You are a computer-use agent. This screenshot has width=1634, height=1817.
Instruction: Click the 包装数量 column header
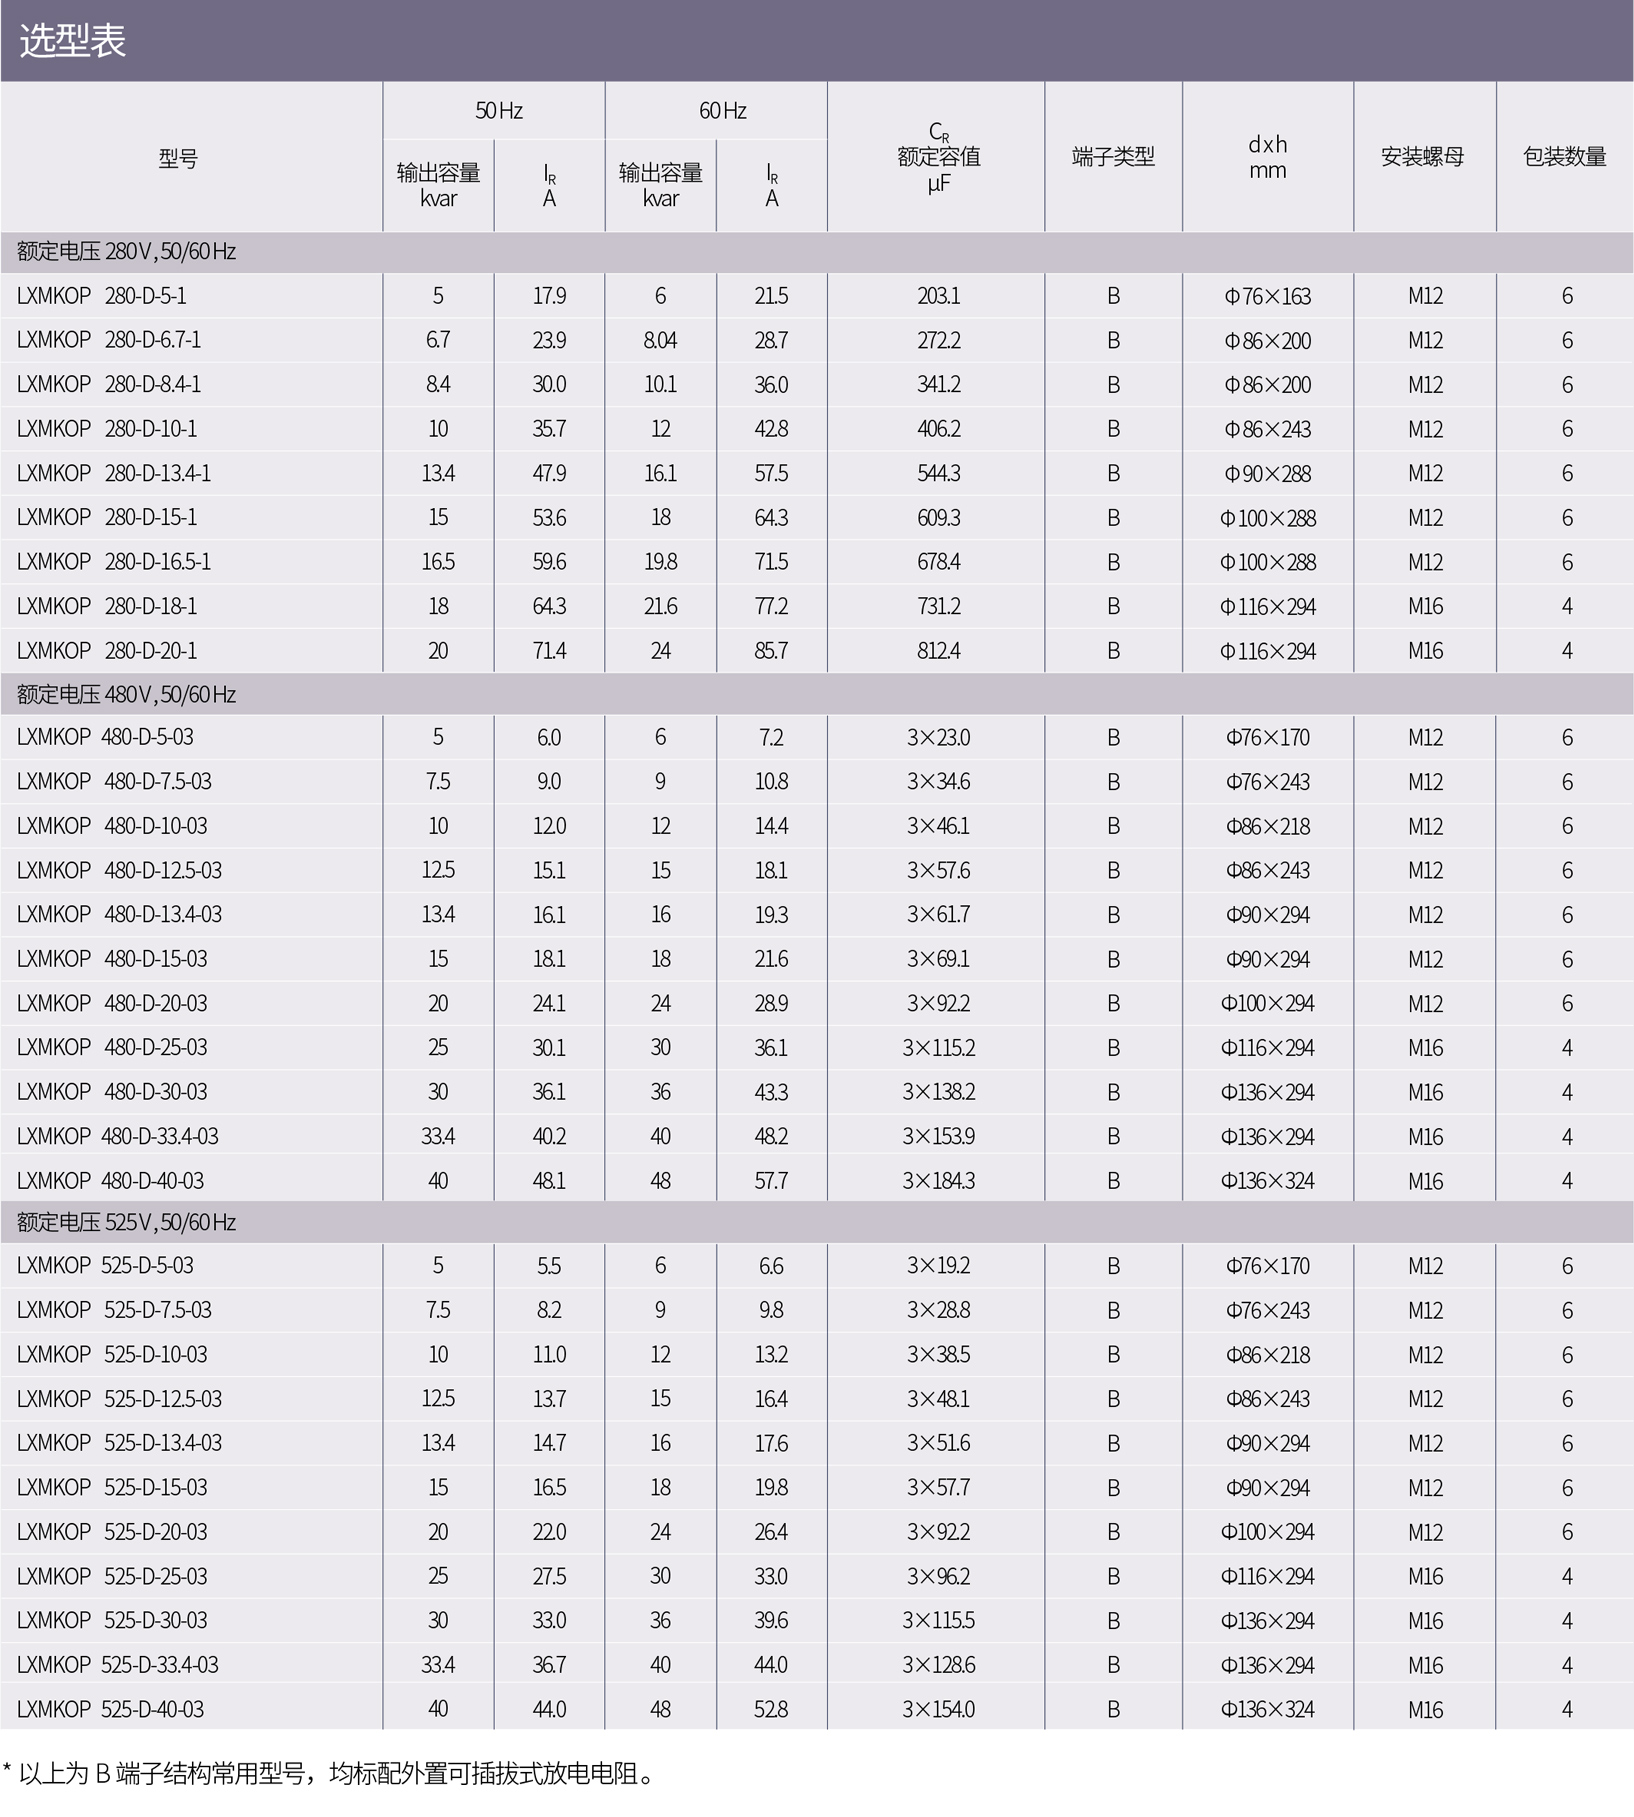1564,157
